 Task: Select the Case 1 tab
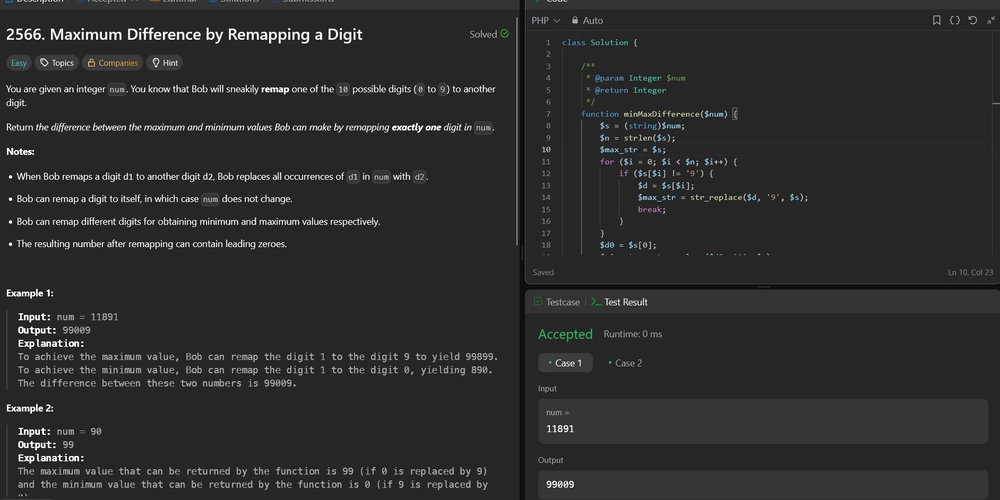click(565, 363)
